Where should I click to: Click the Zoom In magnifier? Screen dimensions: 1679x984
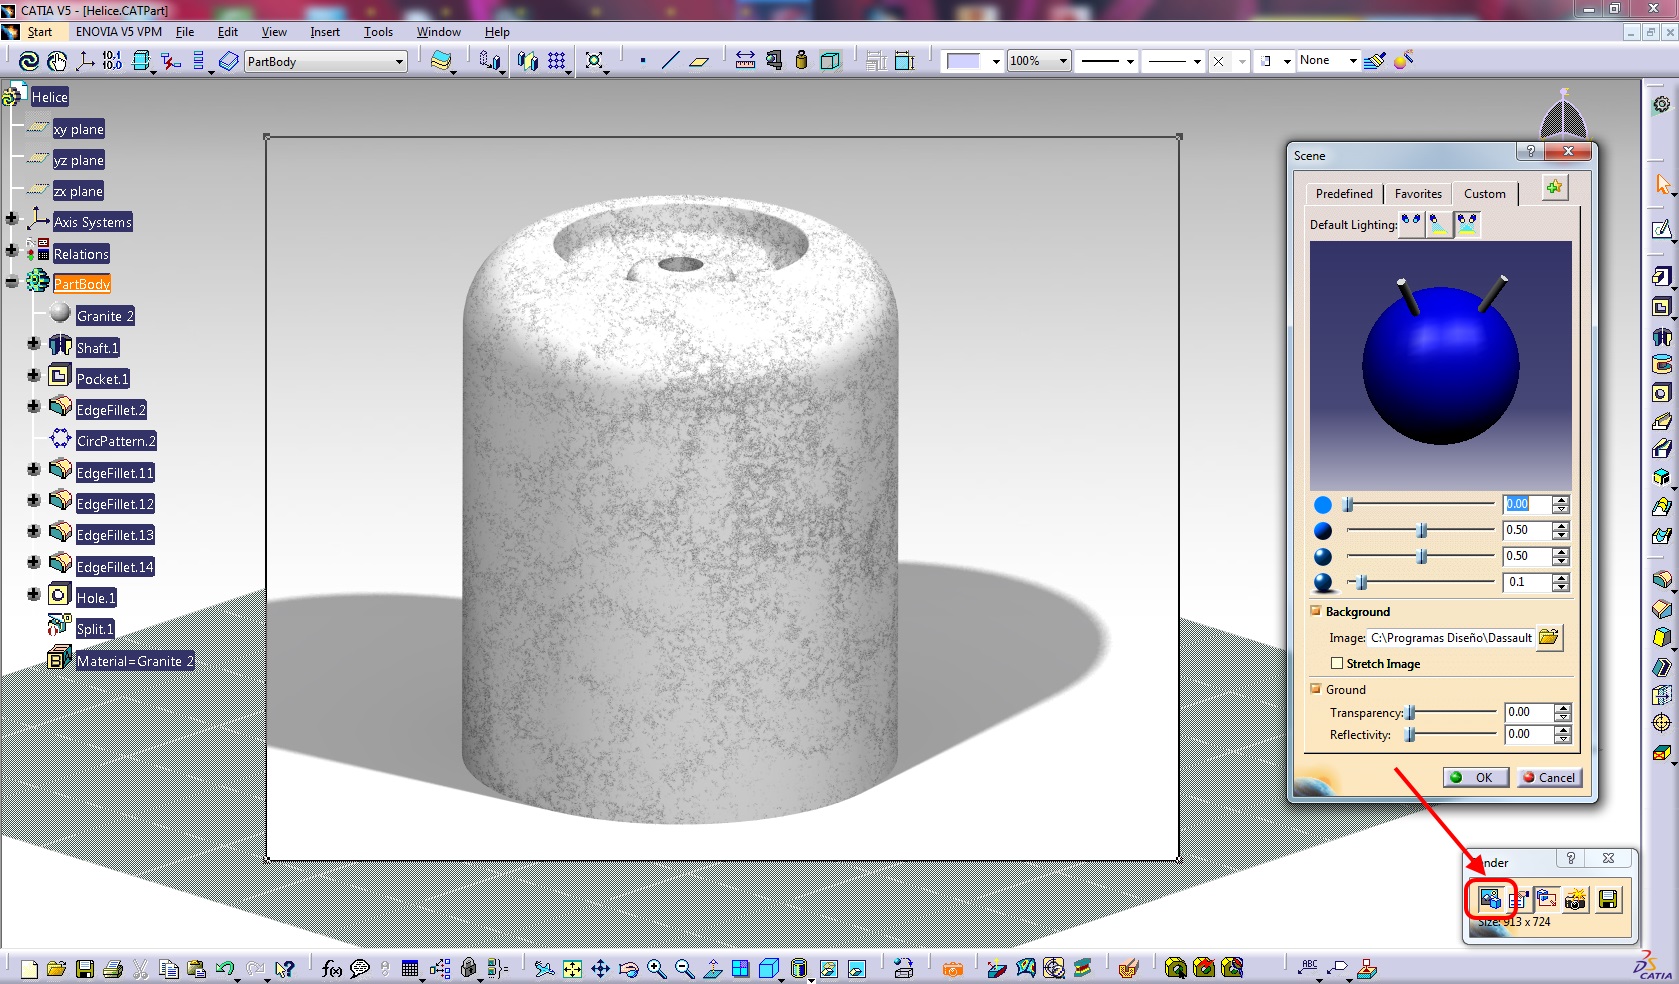point(656,968)
